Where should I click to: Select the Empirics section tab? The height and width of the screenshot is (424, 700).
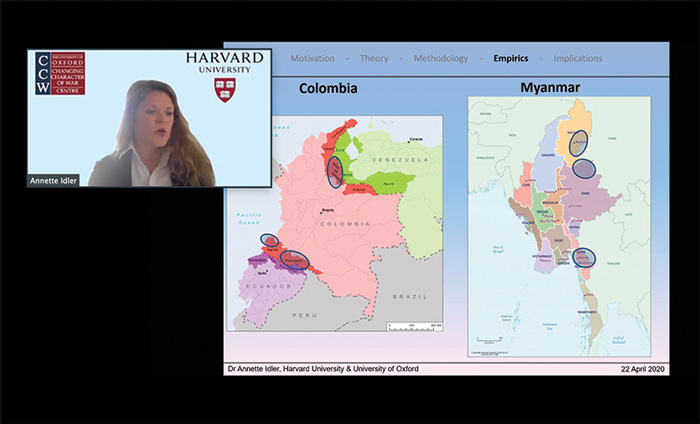(x=511, y=58)
